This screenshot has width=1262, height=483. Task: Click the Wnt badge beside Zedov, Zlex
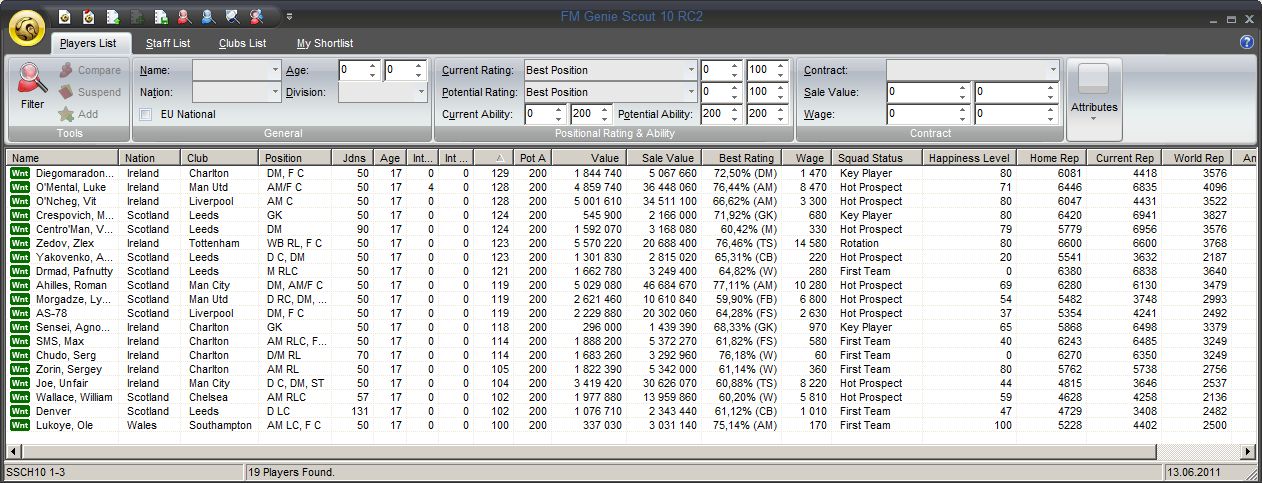click(x=19, y=243)
